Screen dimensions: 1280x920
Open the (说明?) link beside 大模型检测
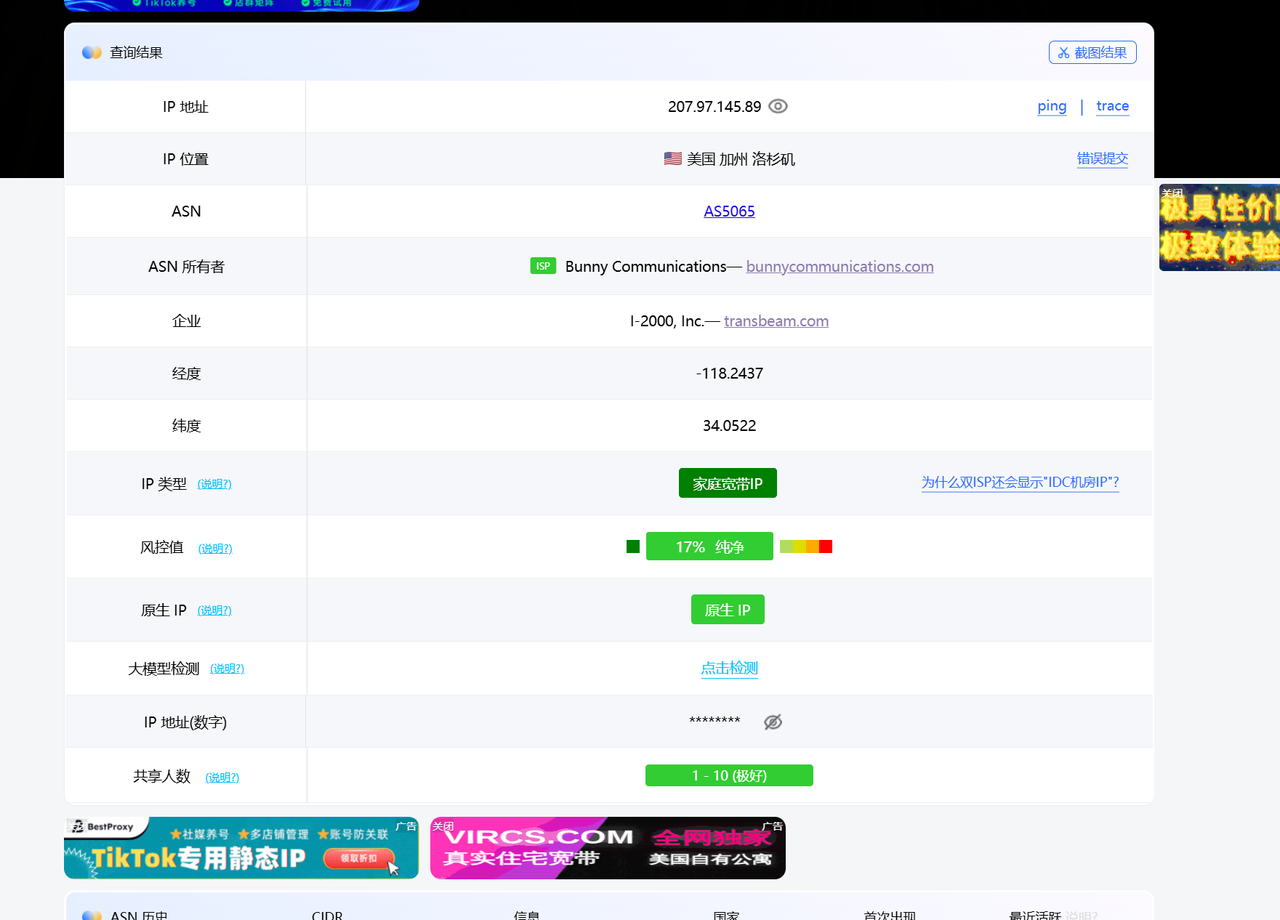pos(227,668)
